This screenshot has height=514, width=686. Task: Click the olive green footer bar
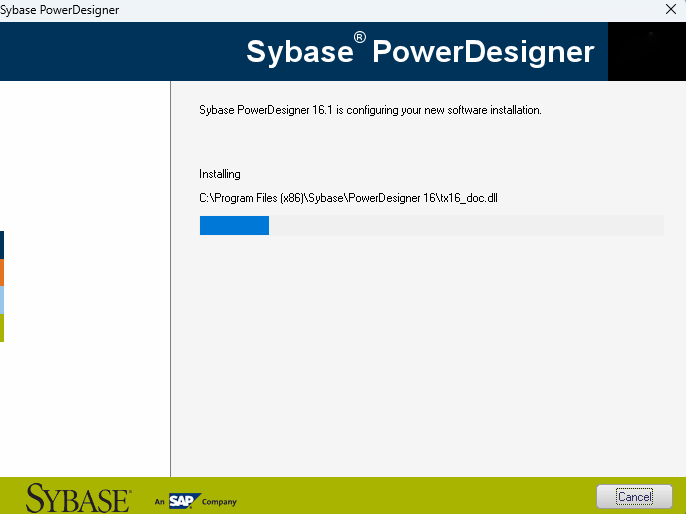[x=400, y=496]
